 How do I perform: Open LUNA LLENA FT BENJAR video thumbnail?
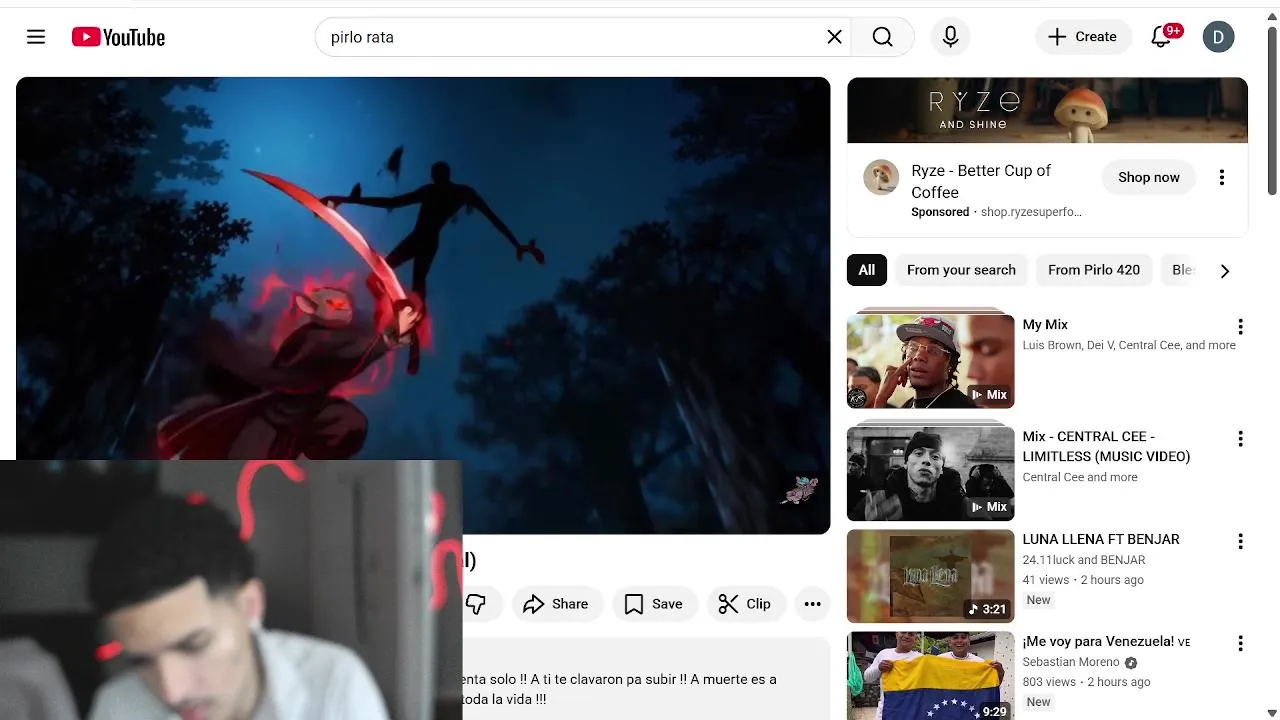pyautogui.click(x=930, y=576)
